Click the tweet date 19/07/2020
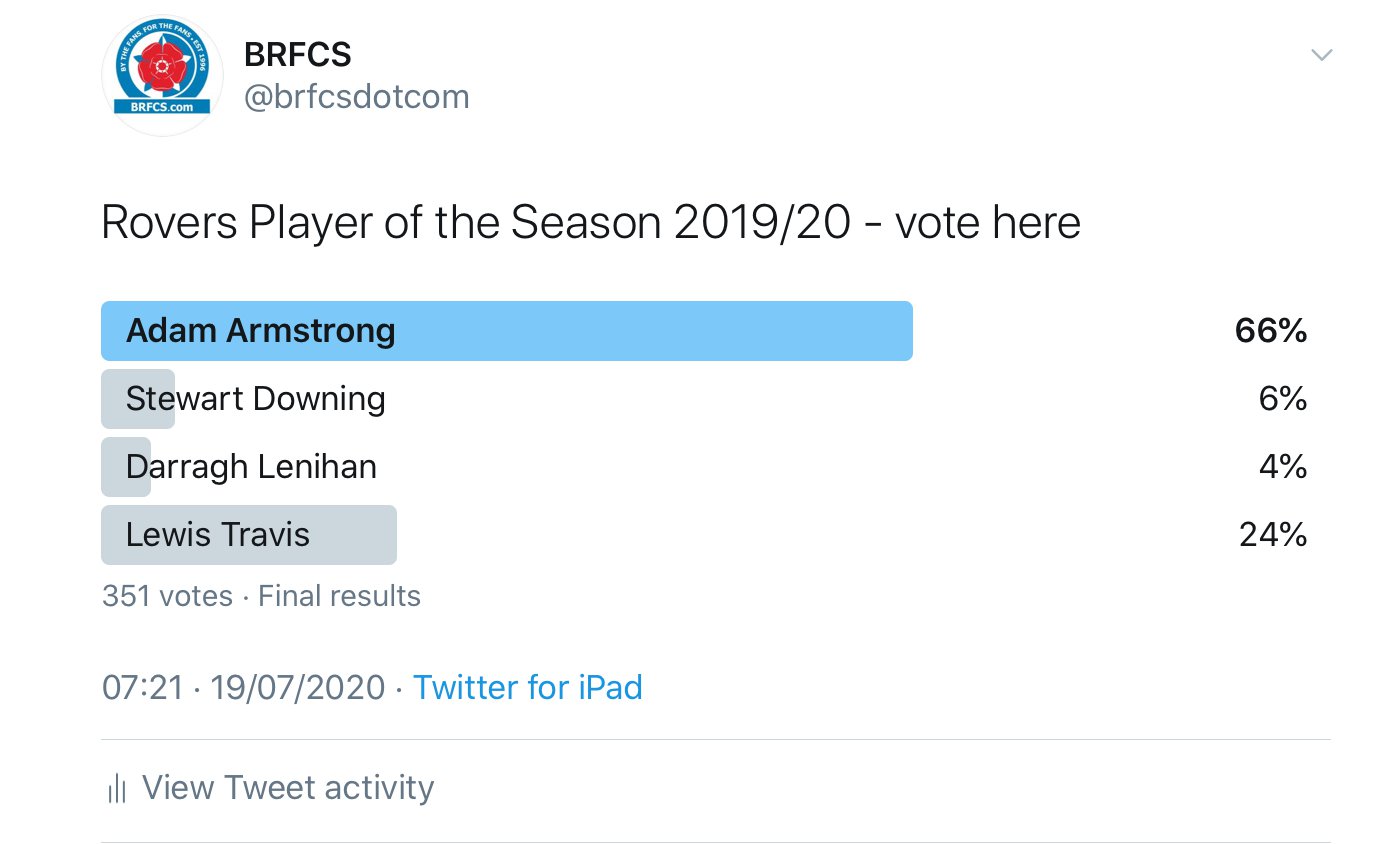The width and height of the screenshot is (1396, 844). (x=297, y=688)
